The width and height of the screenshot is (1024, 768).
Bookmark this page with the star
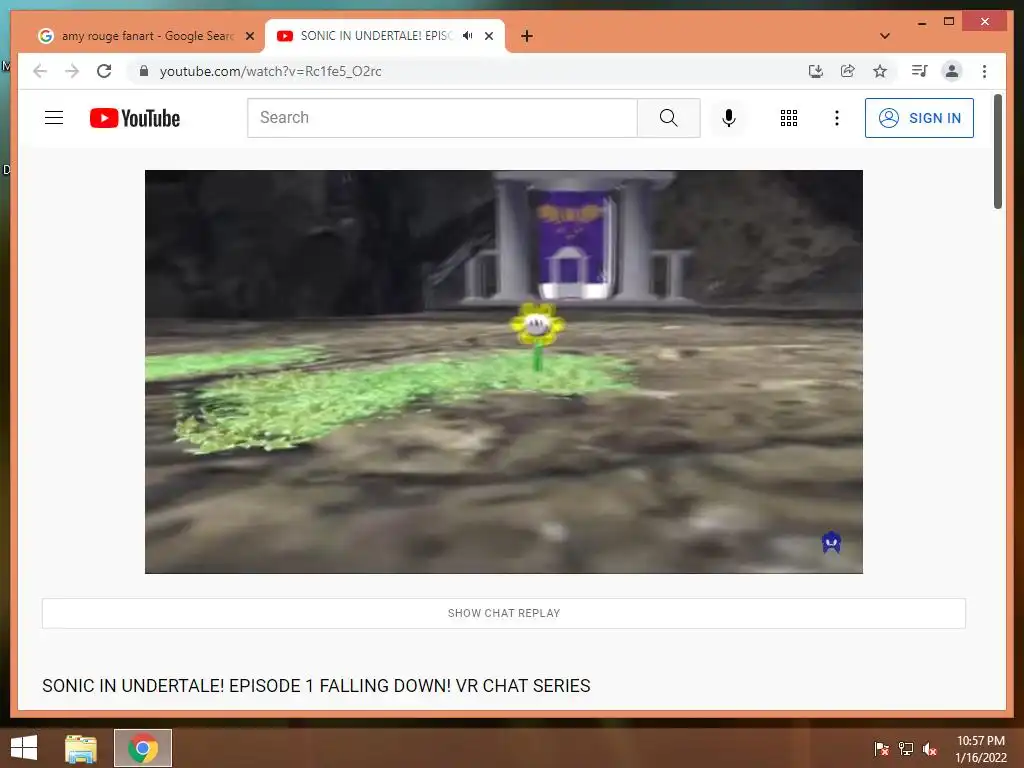[880, 71]
